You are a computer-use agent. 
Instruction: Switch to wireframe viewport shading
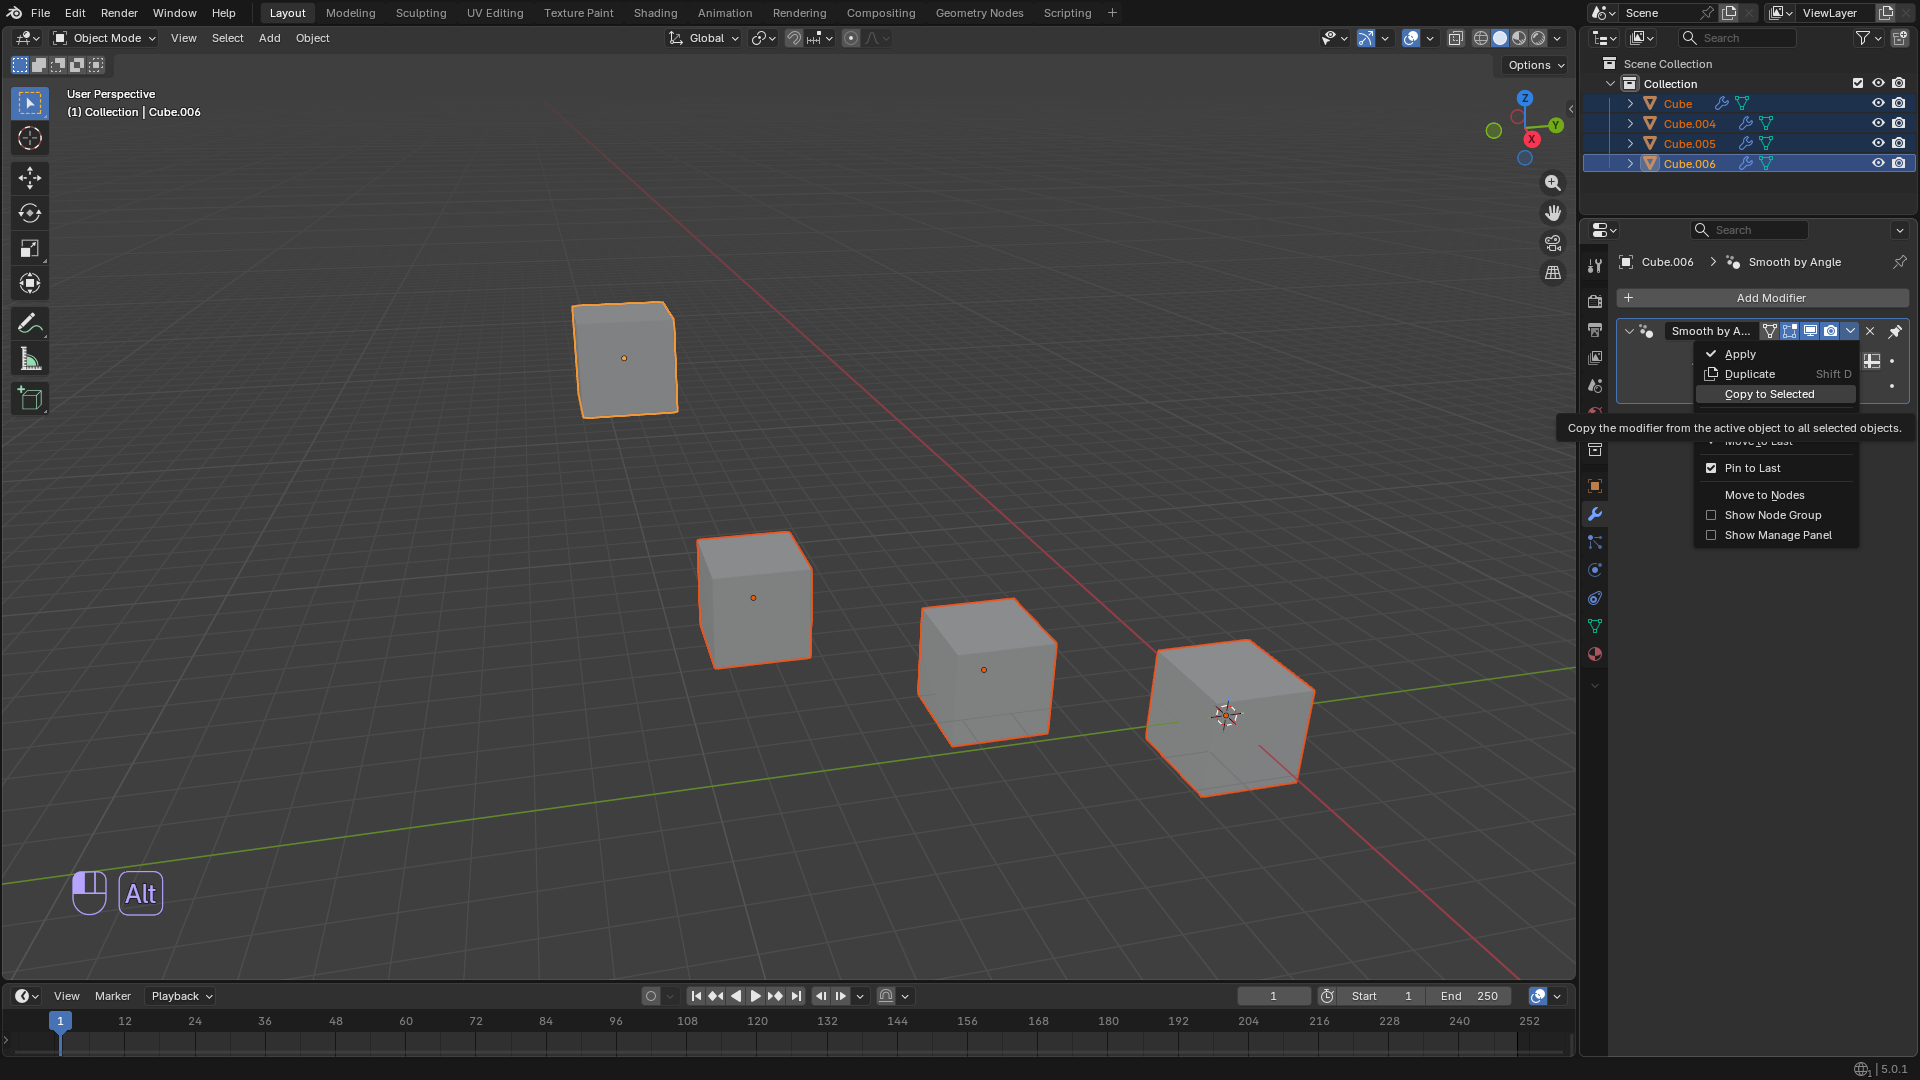[x=1481, y=38]
